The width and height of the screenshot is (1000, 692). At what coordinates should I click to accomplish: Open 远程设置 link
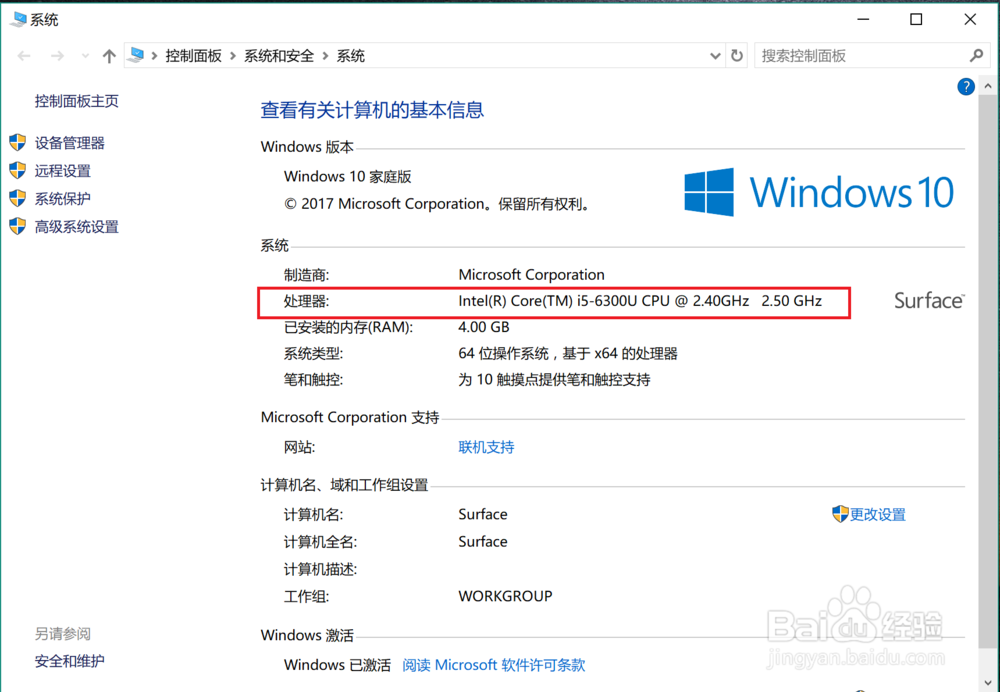(x=62, y=171)
